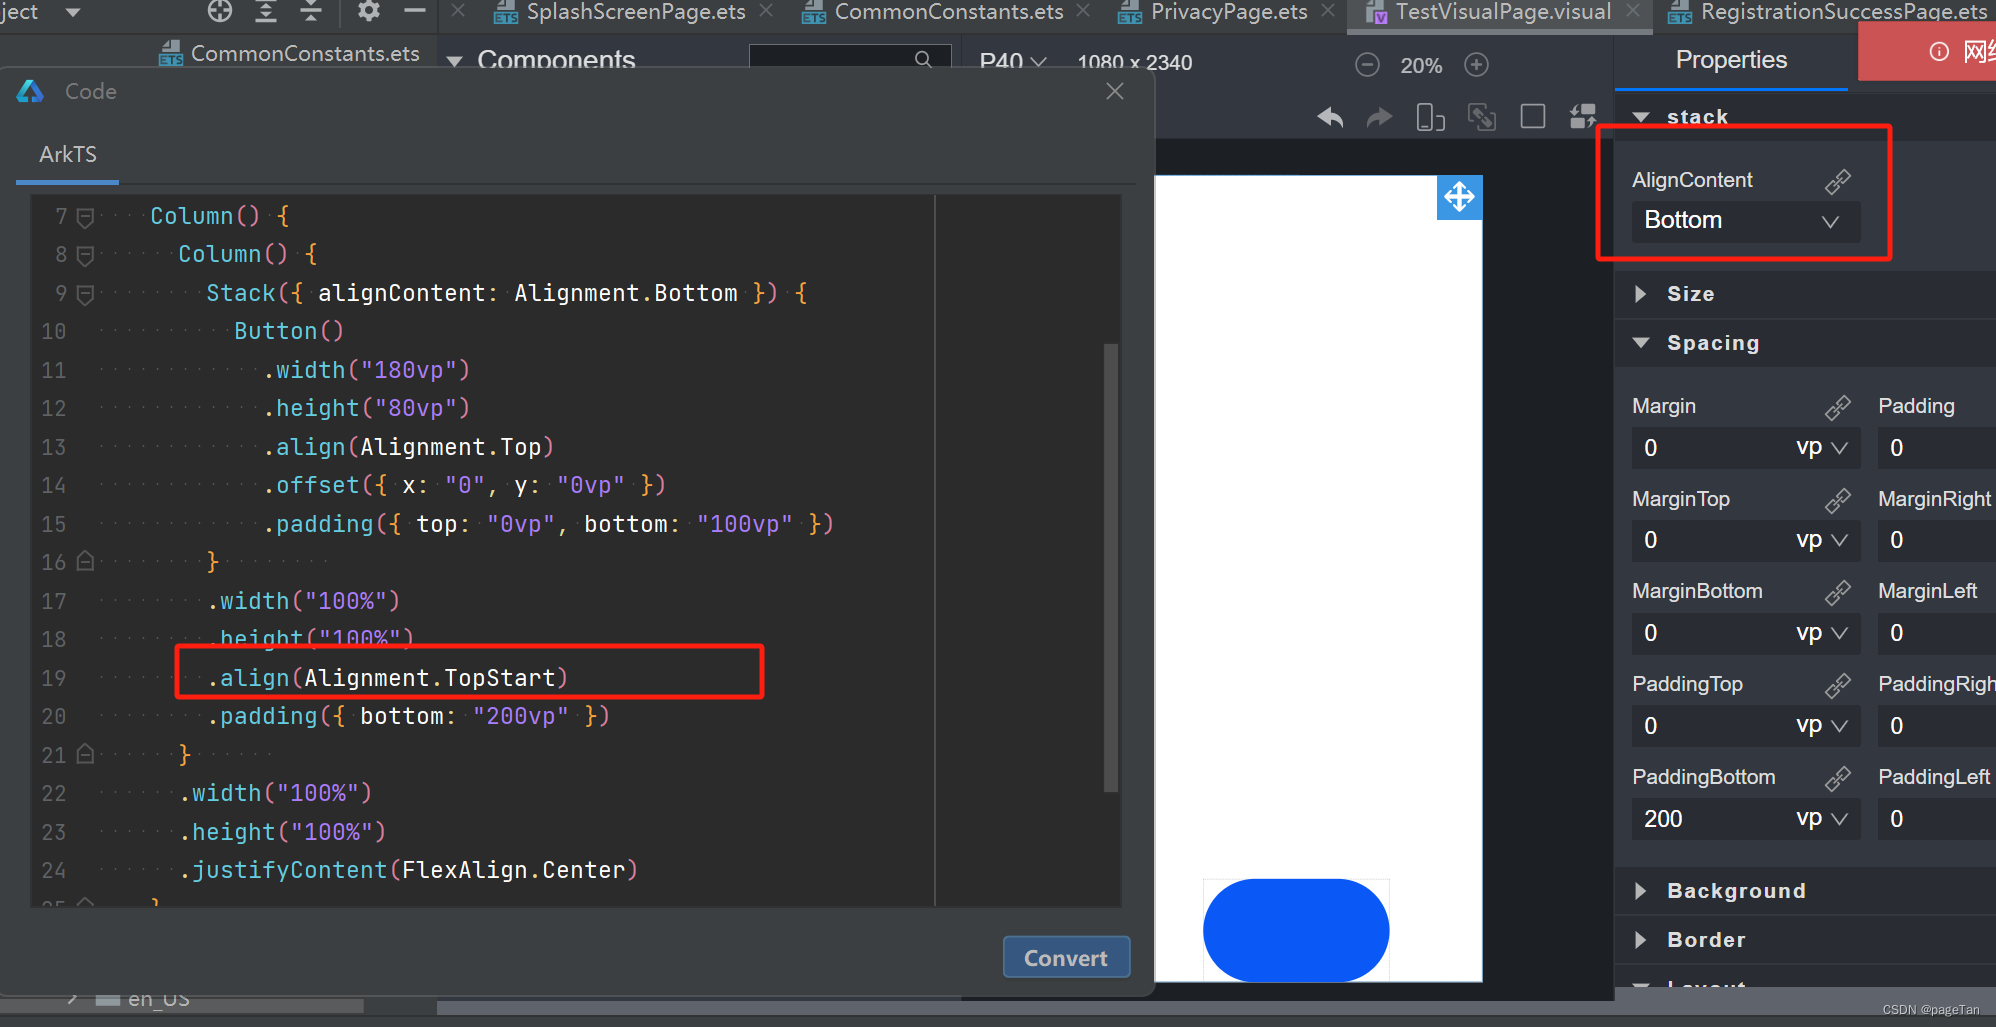1996x1027 pixels.
Task: Click the move handle on canvas
Action: (1459, 197)
